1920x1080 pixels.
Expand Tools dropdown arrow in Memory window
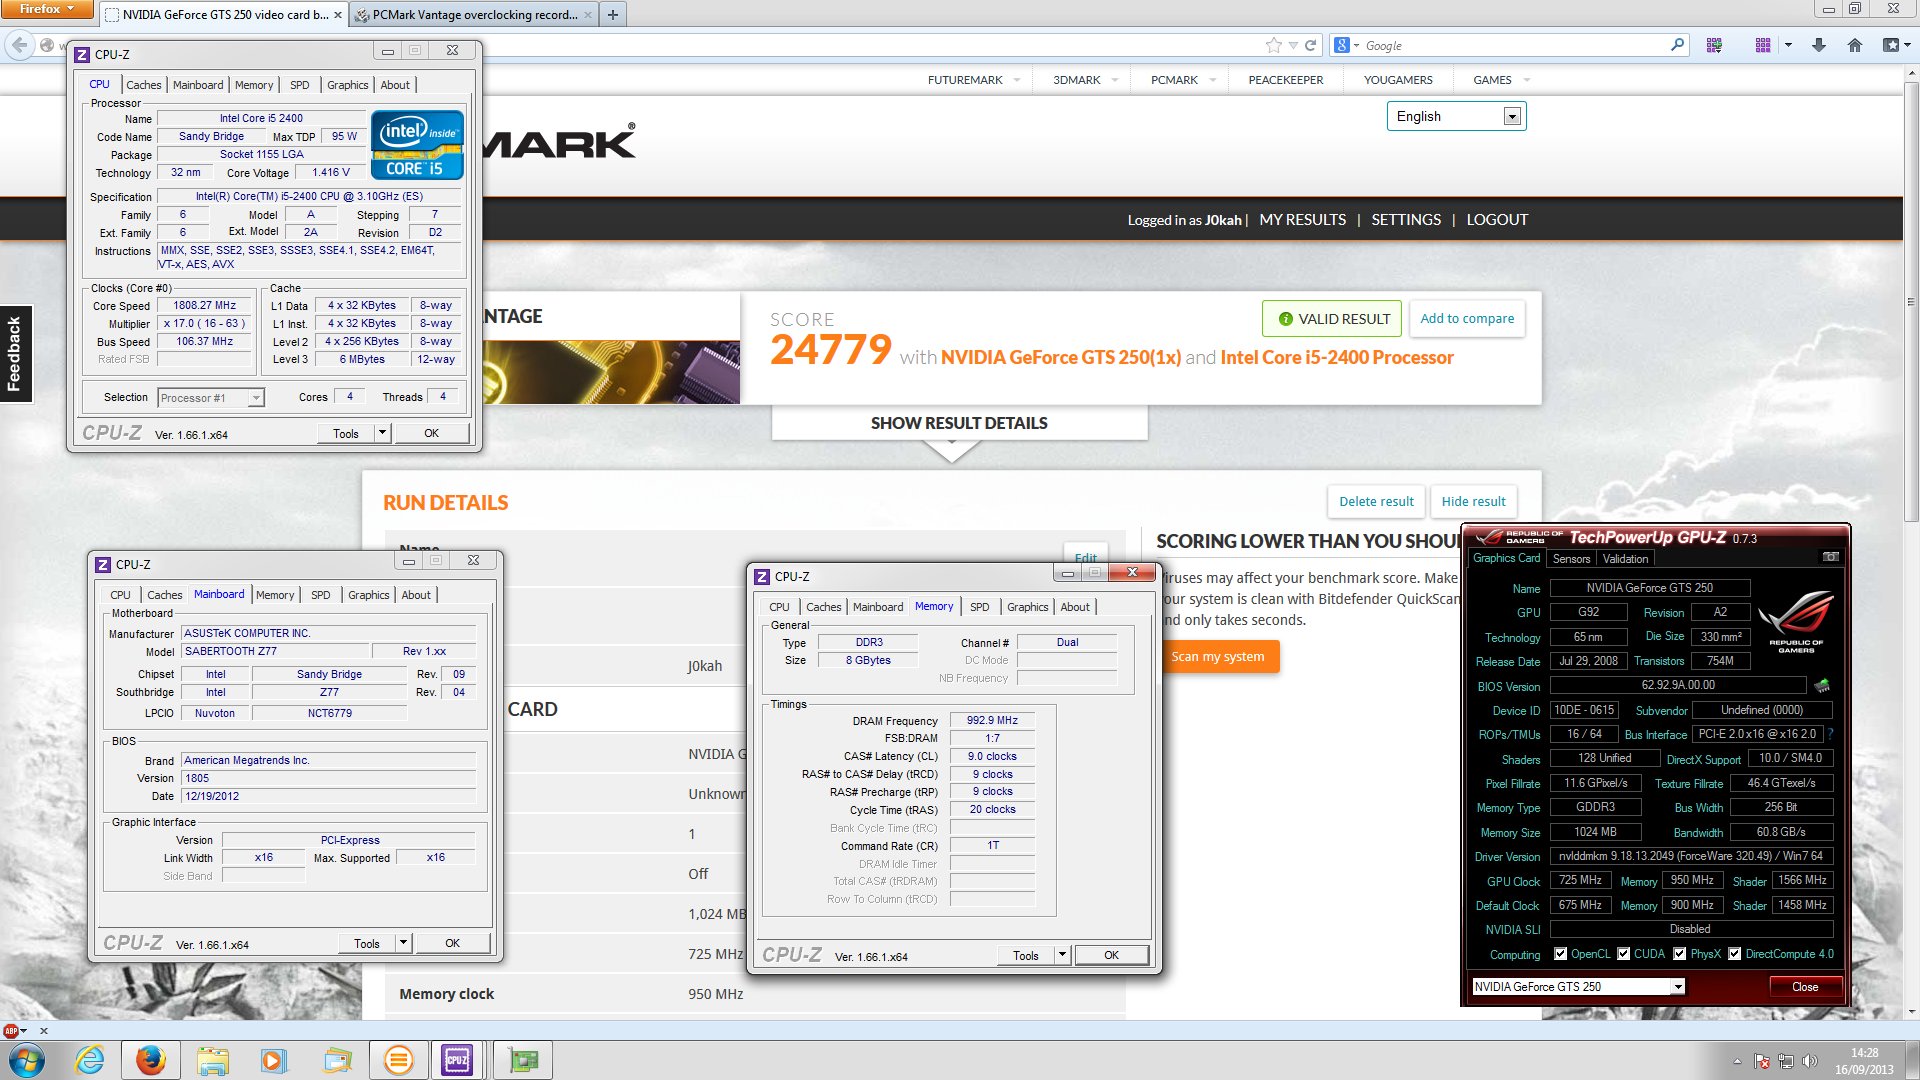[x=1062, y=955]
